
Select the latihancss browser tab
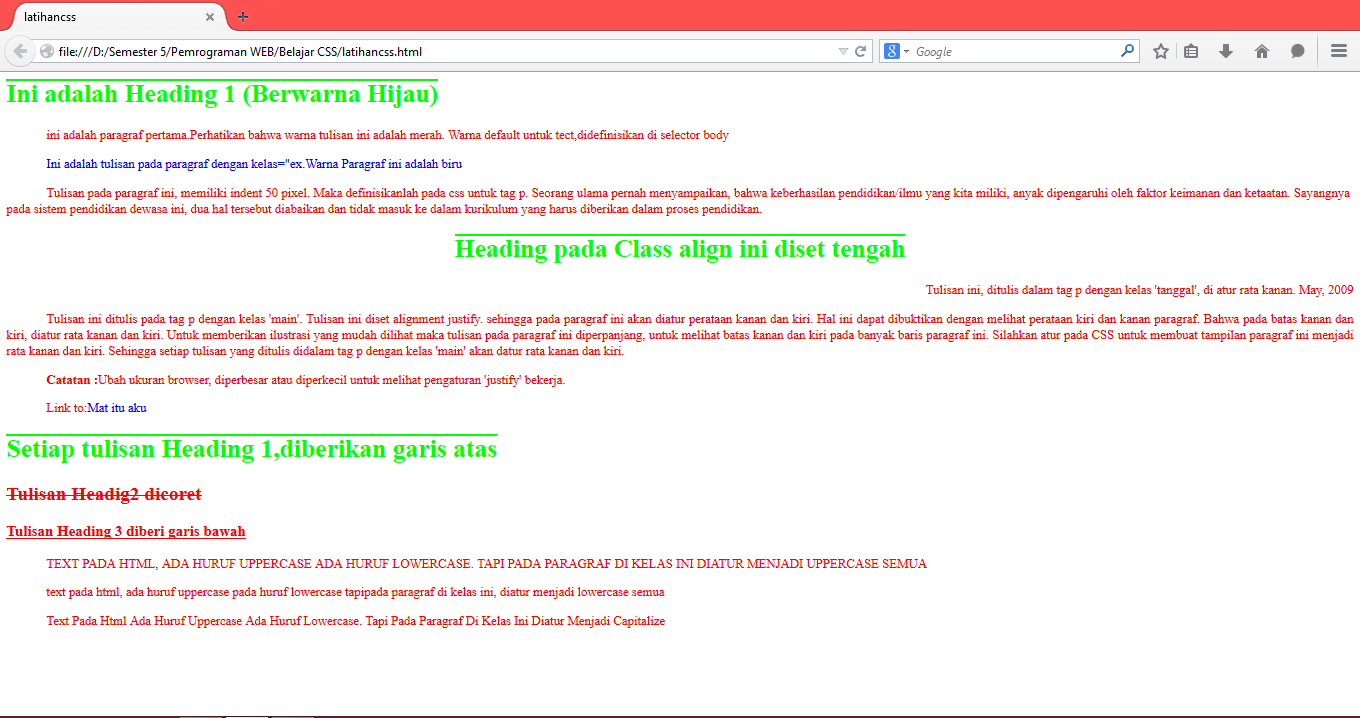point(110,16)
